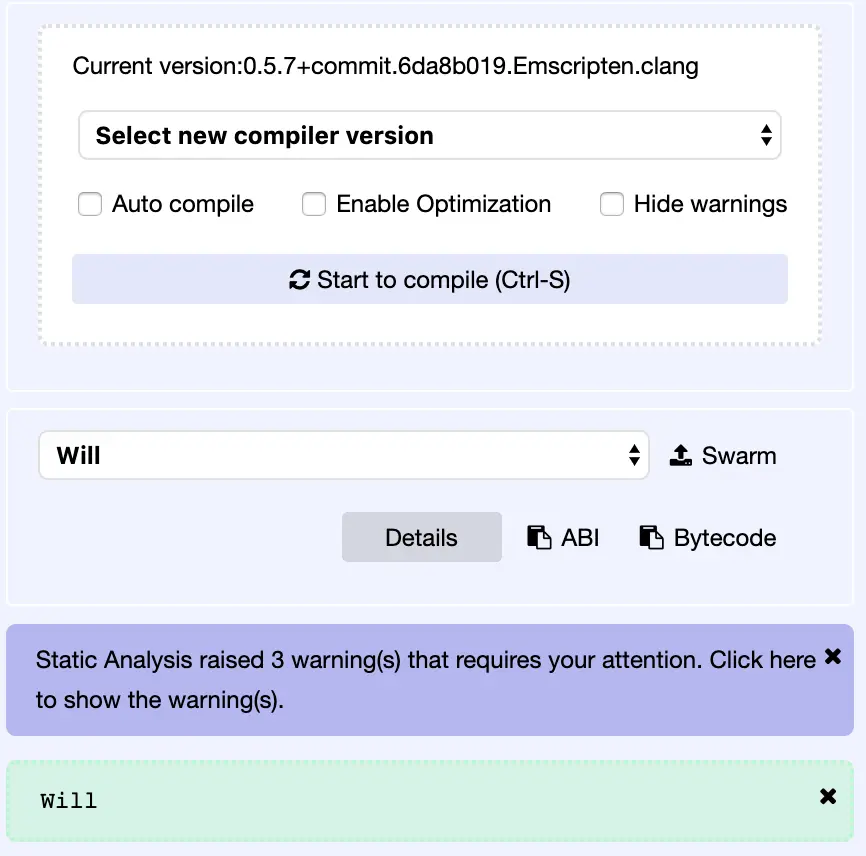Enable Optimization
Image resolution: width=866 pixels, height=856 pixels.
point(314,204)
